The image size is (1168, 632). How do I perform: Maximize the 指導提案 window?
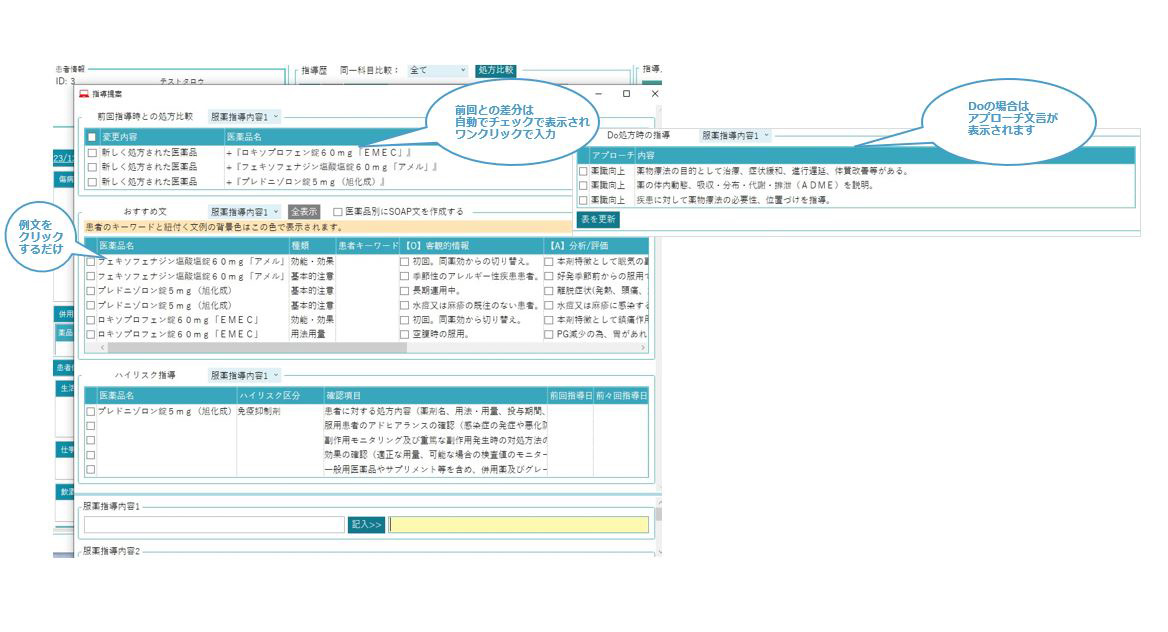coord(626,93)
